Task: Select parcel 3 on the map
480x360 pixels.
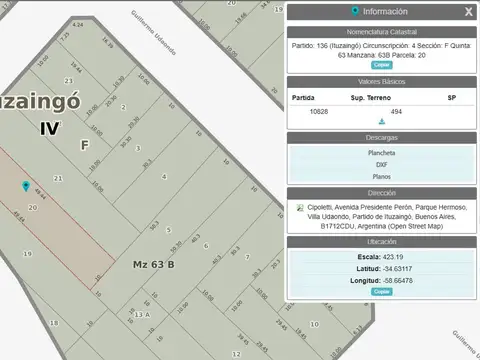Action: tap(138, 148)
